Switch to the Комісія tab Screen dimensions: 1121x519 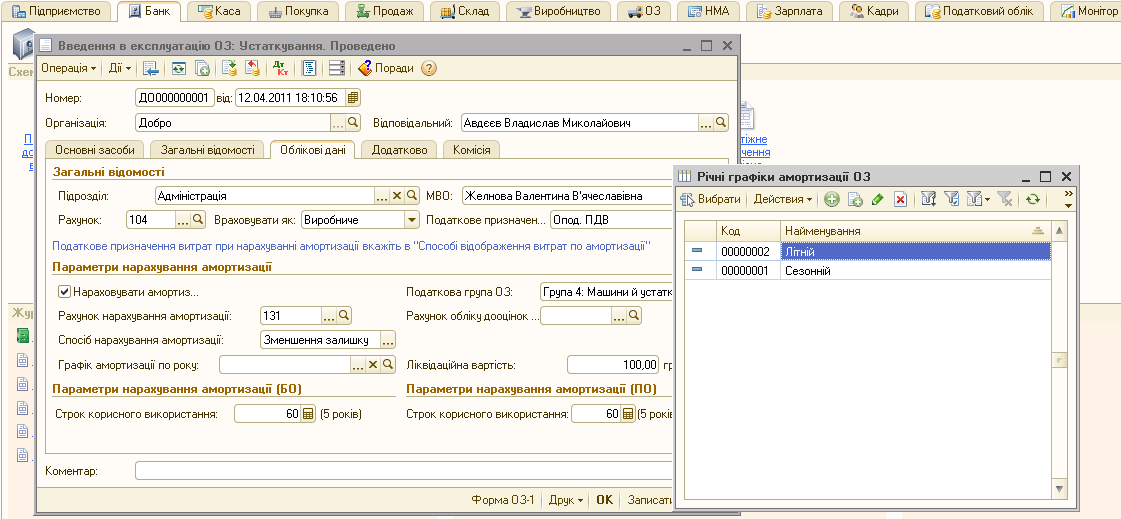coord(470,150)
